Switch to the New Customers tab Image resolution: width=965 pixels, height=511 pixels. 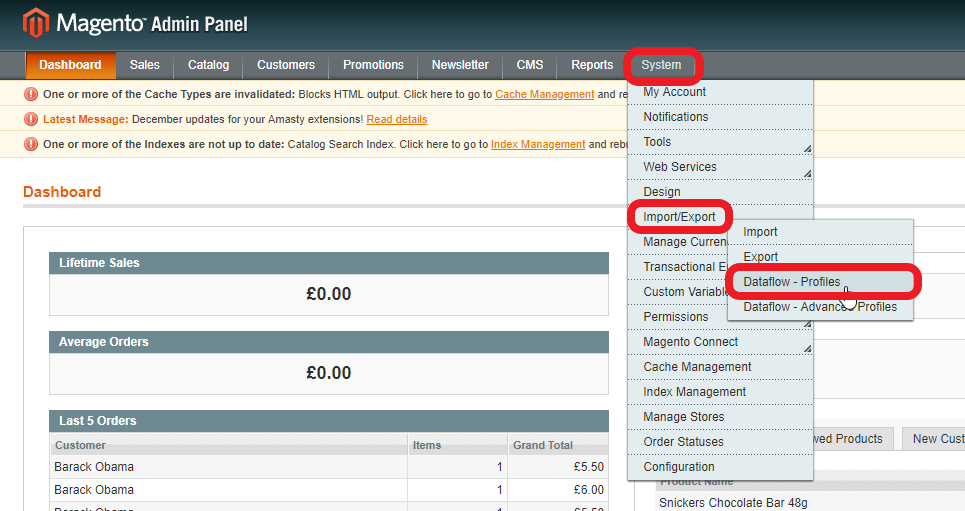pos(934,439)
